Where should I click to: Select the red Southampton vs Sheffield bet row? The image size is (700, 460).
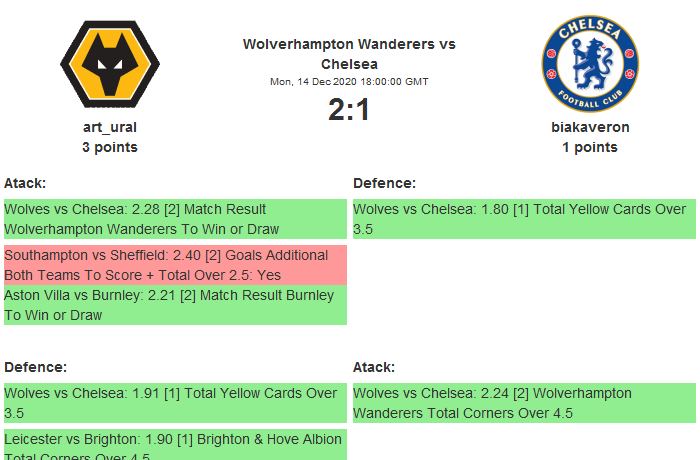[x=175, y=265]
